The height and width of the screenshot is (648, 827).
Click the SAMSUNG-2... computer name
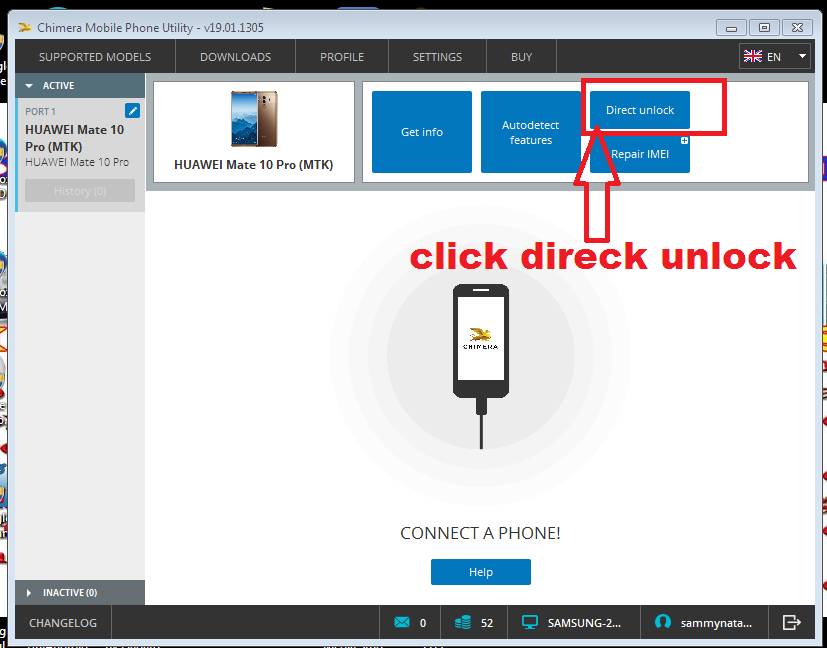click(x=584, y=623)
